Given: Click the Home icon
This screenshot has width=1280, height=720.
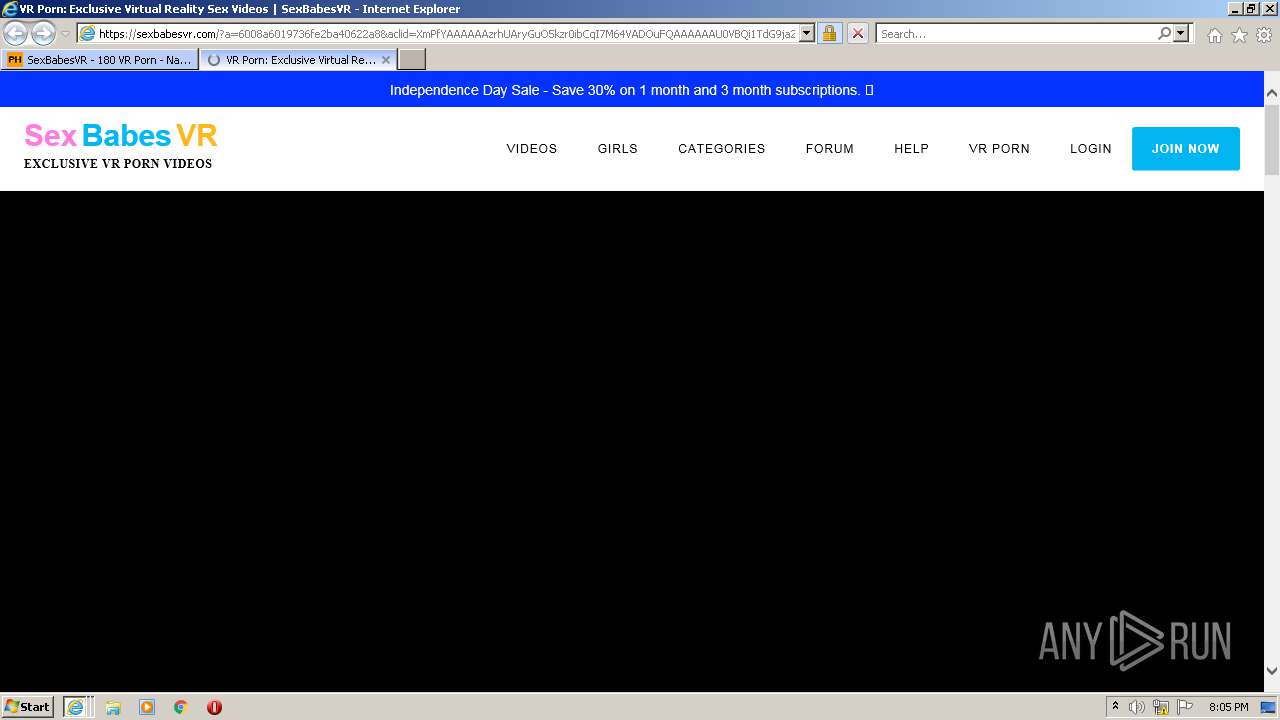Looking at the screenshot, I should (1214, 35).
